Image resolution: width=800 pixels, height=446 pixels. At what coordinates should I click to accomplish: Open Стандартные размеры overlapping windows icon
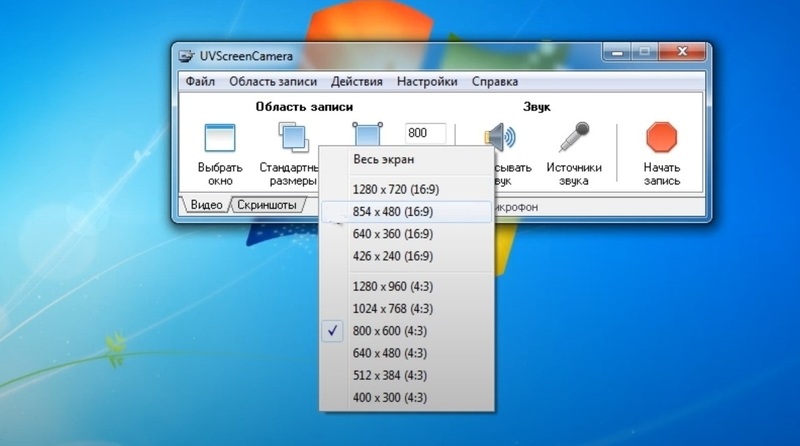pos(293,137)
